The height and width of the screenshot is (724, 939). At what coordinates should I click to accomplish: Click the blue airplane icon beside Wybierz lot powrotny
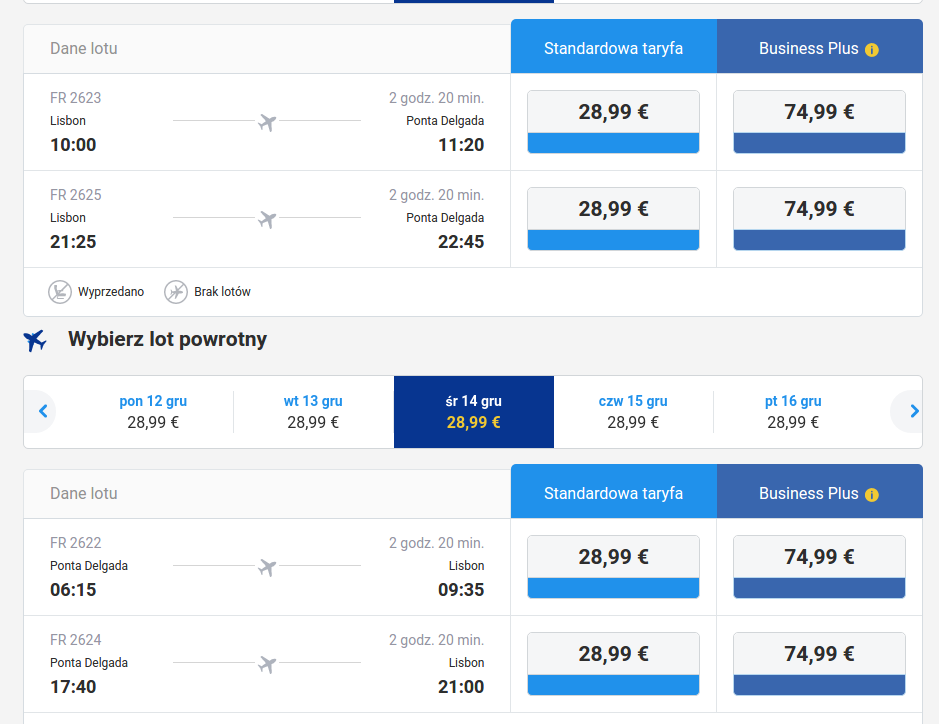point(35,340)
